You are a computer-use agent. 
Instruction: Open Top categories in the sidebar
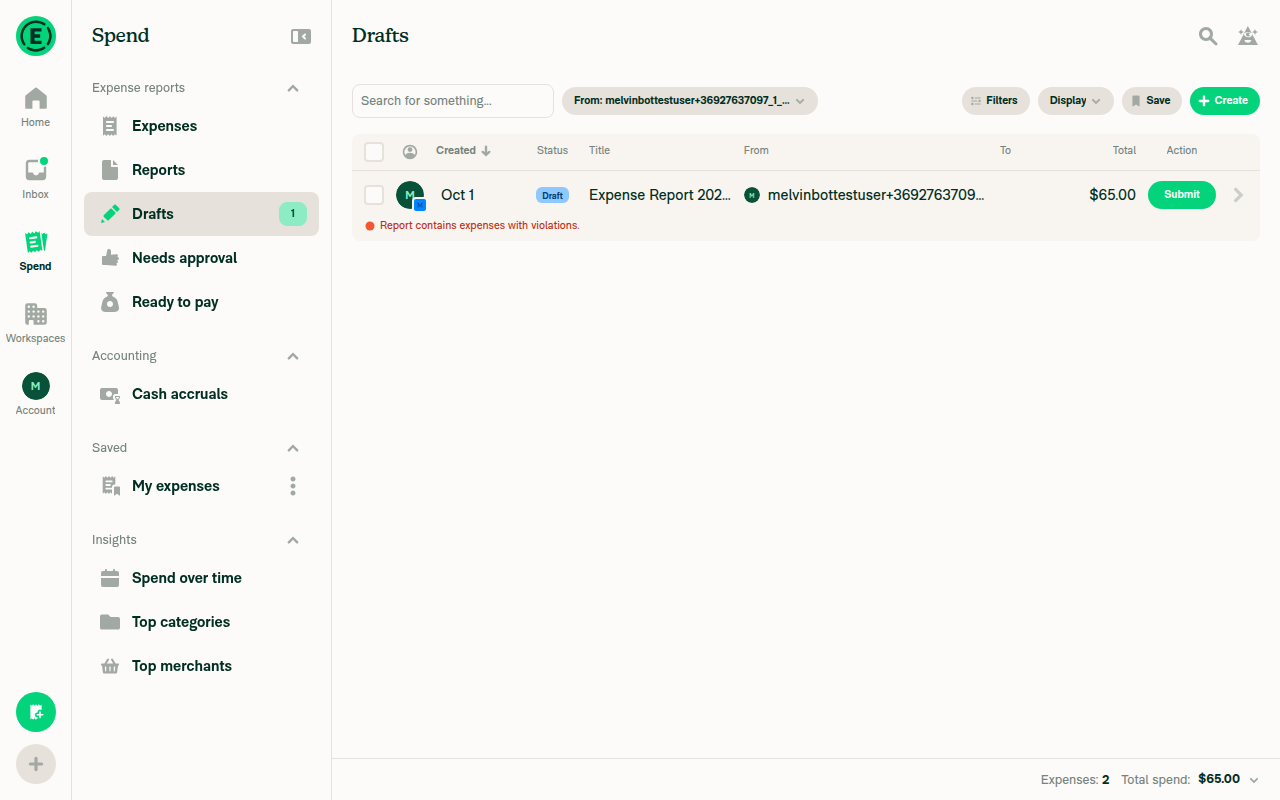pyautogui.click(x=201, y=622)
